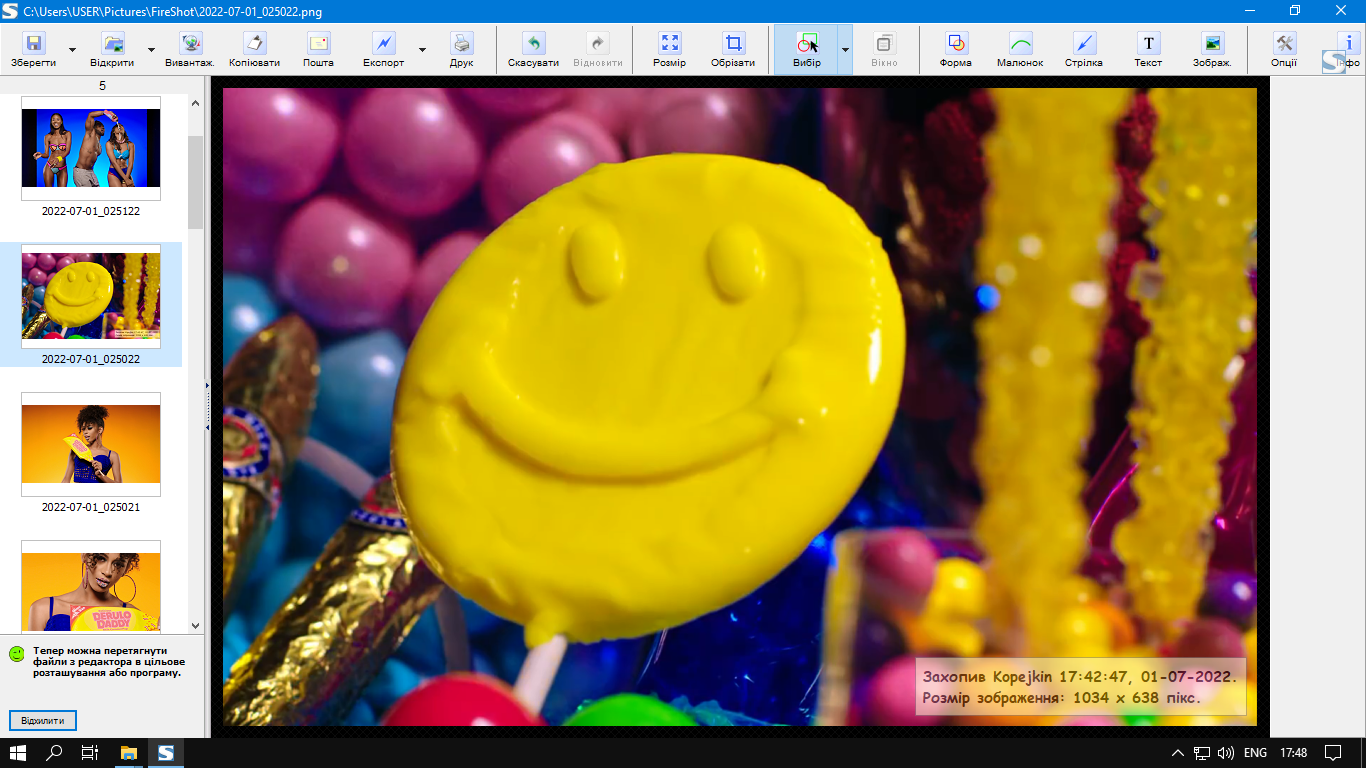
Task: Select the Малюнок (Drawing) tool
Action: [1020, 49]
